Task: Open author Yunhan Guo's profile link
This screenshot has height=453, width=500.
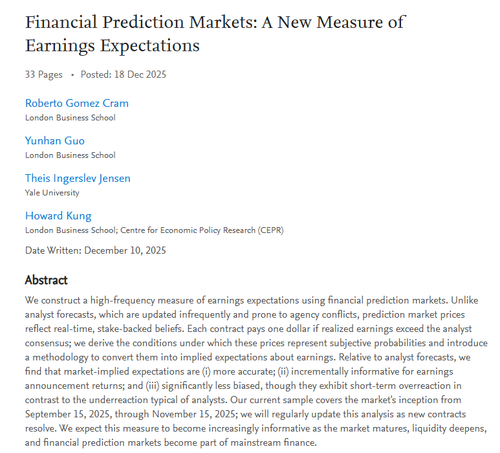Action: click(x=55, y=141)
